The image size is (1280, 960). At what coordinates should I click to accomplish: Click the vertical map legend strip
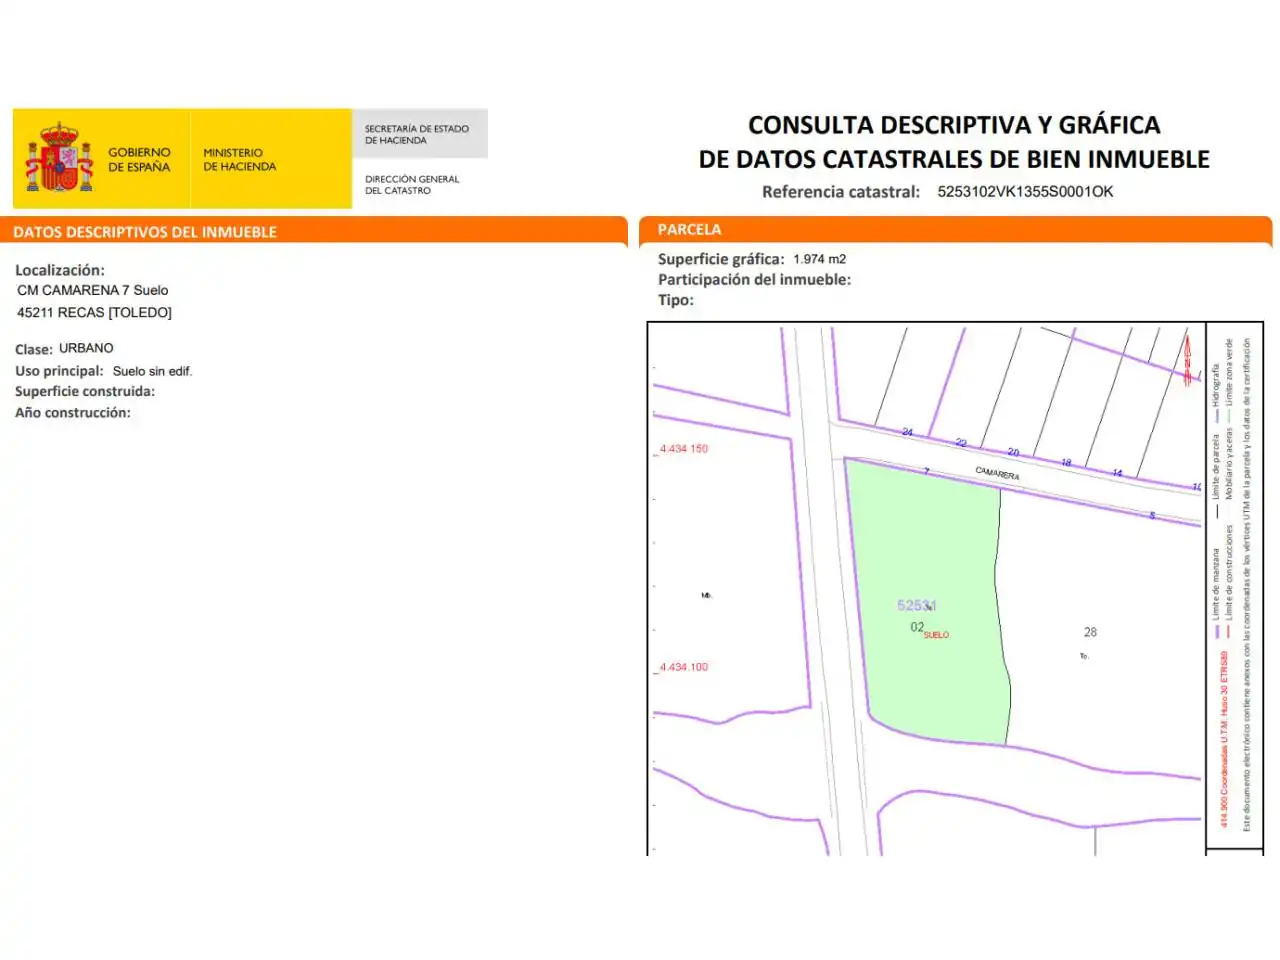(x=1235, y=585)
